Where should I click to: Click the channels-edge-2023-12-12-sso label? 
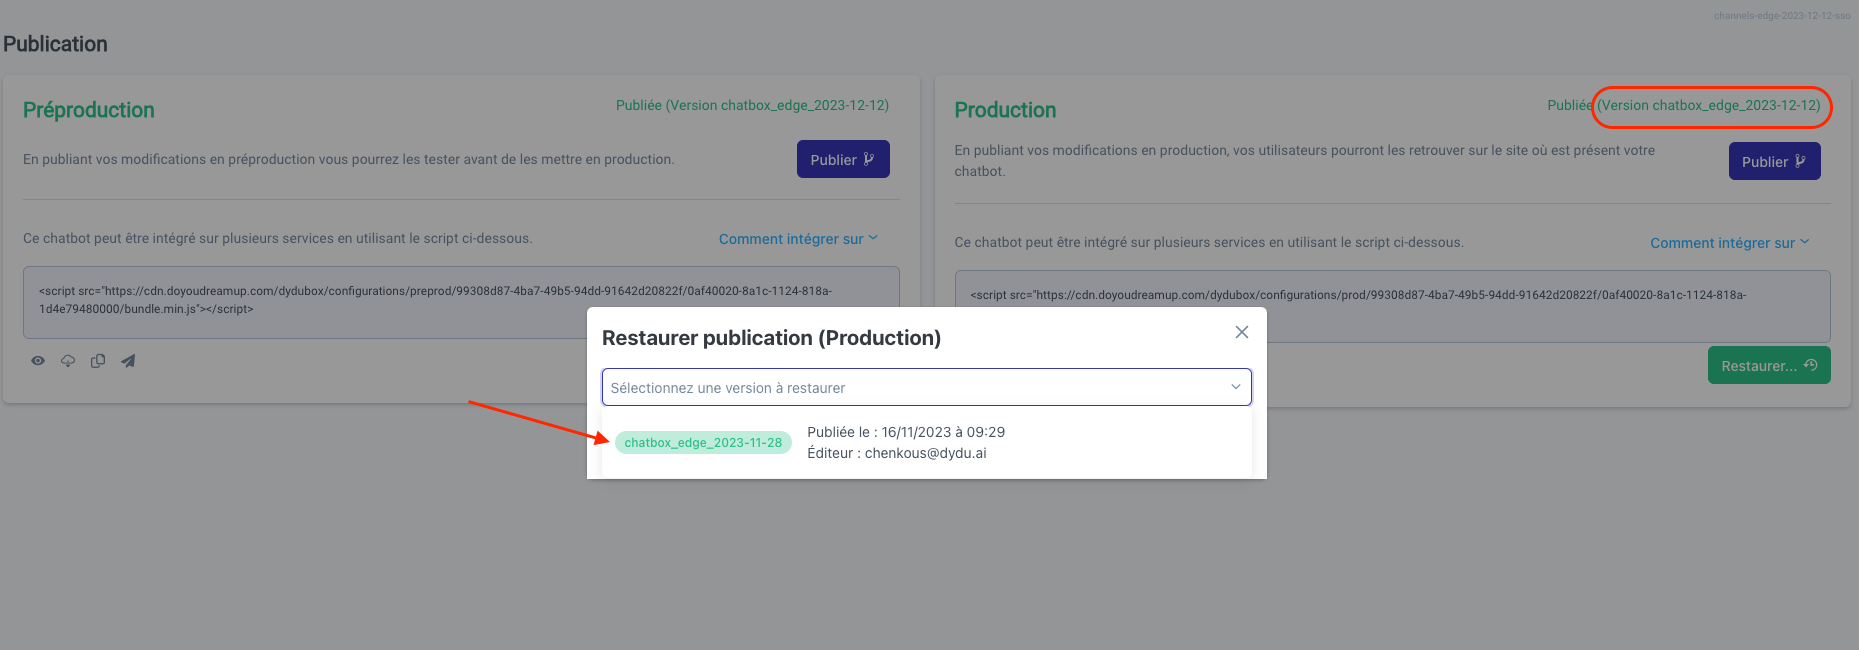click(x=1782, y=15)
